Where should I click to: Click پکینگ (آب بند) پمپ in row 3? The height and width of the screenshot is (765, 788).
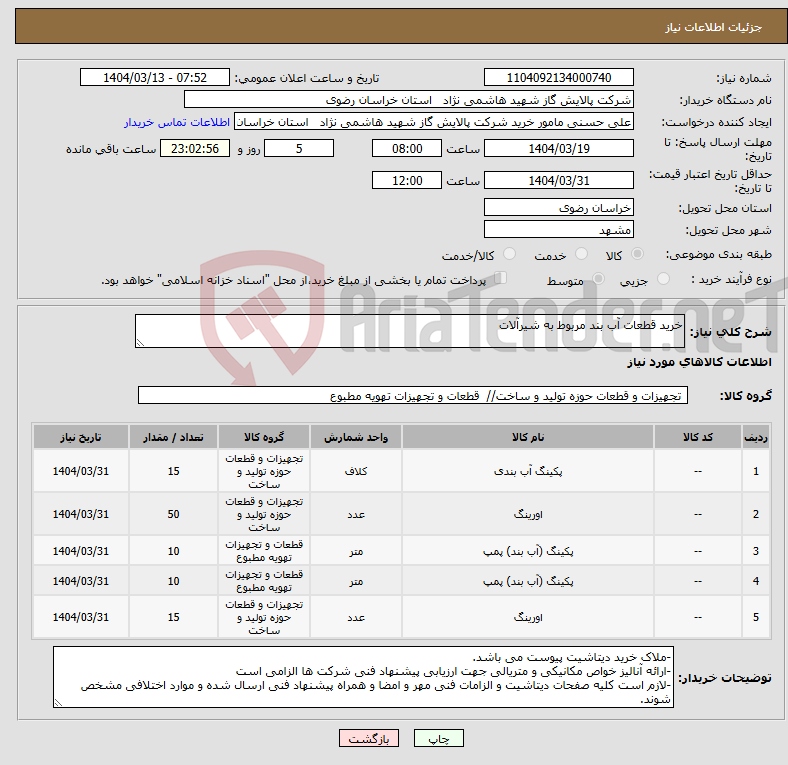[x=528, y=551]
